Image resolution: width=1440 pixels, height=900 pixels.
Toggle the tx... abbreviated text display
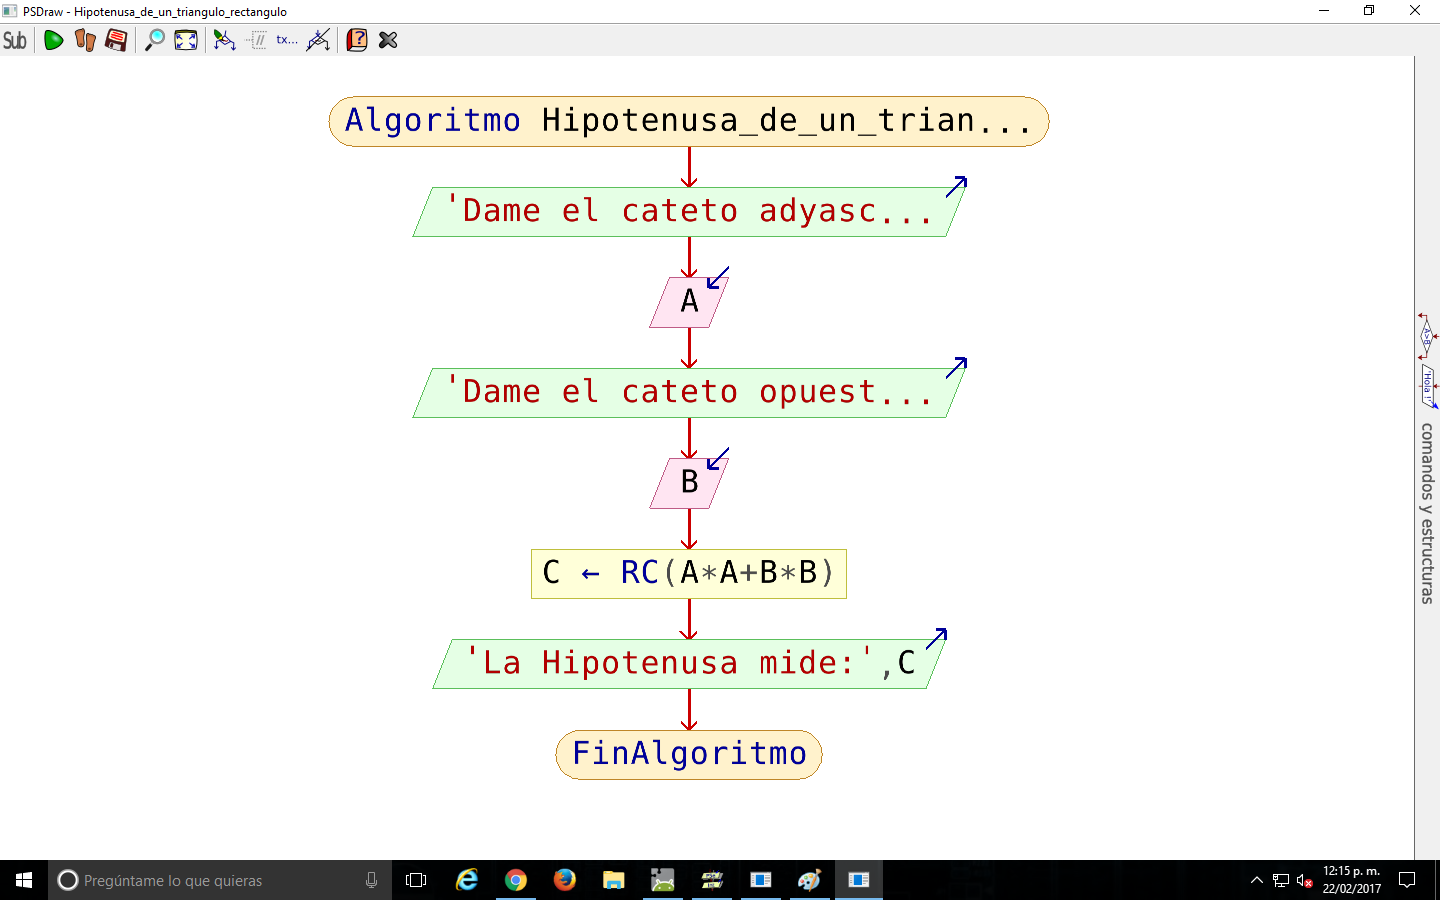[286, 40]
